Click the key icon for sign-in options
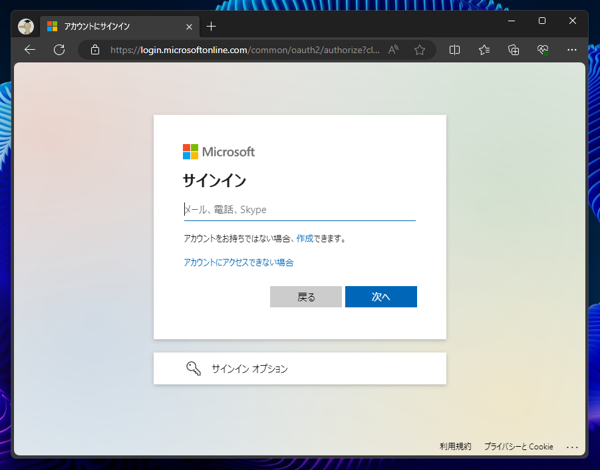The width and height of the screenshot is (600, 470). [x=193, y=368]
